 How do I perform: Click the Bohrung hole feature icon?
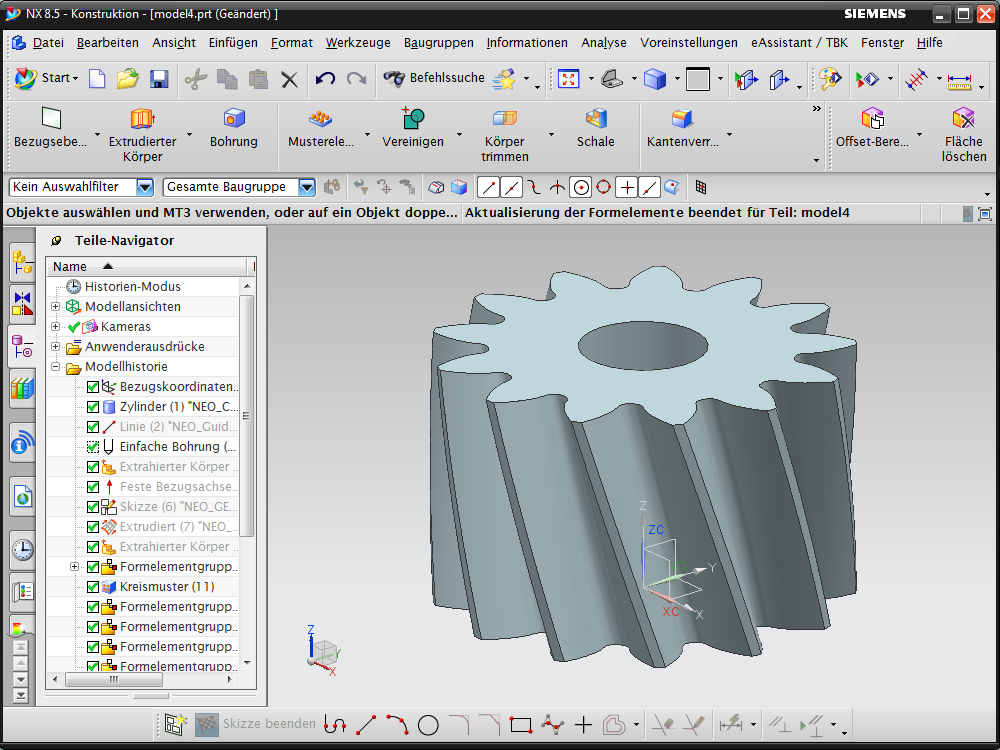point(234,120)
